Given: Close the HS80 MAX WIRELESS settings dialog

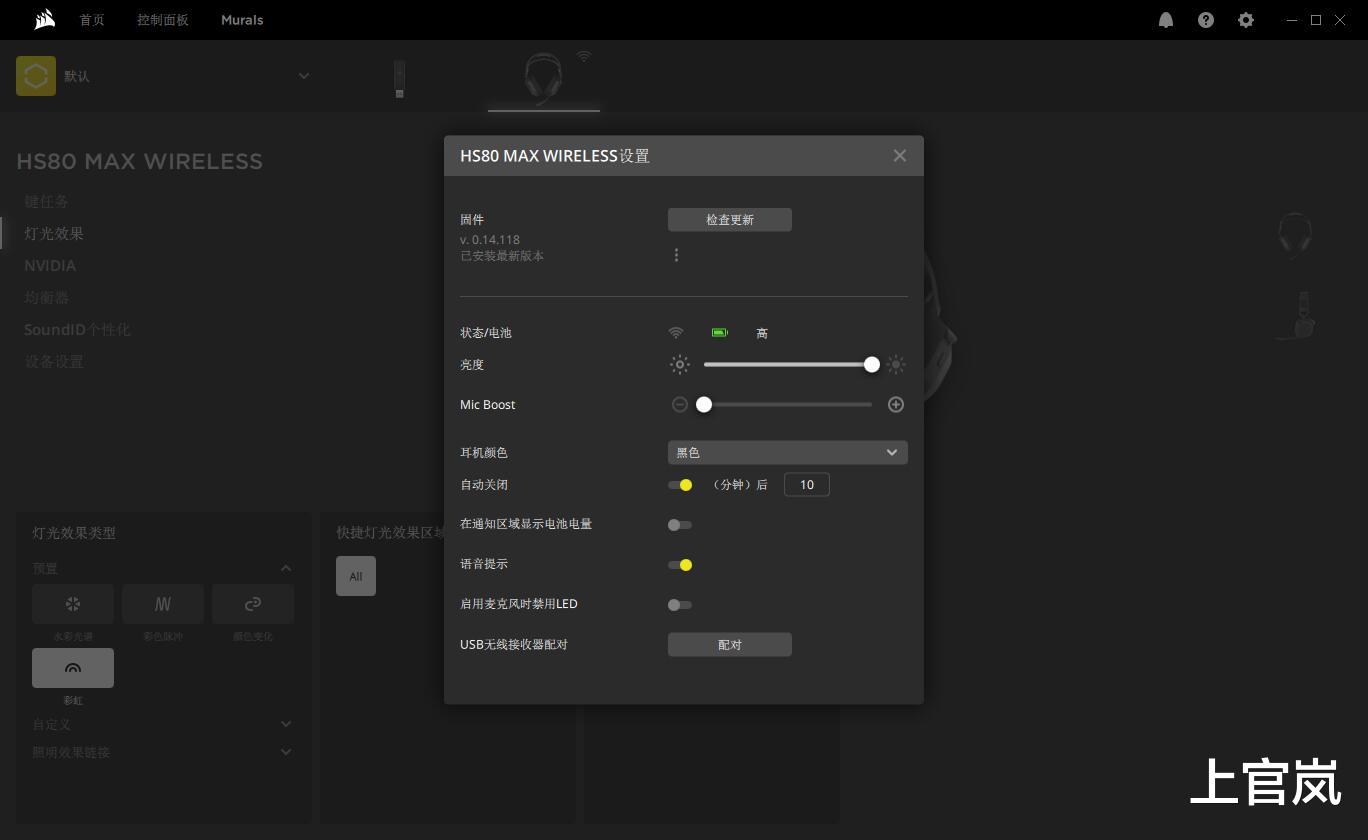Looking at the screenshot, I should pos(900,156).
